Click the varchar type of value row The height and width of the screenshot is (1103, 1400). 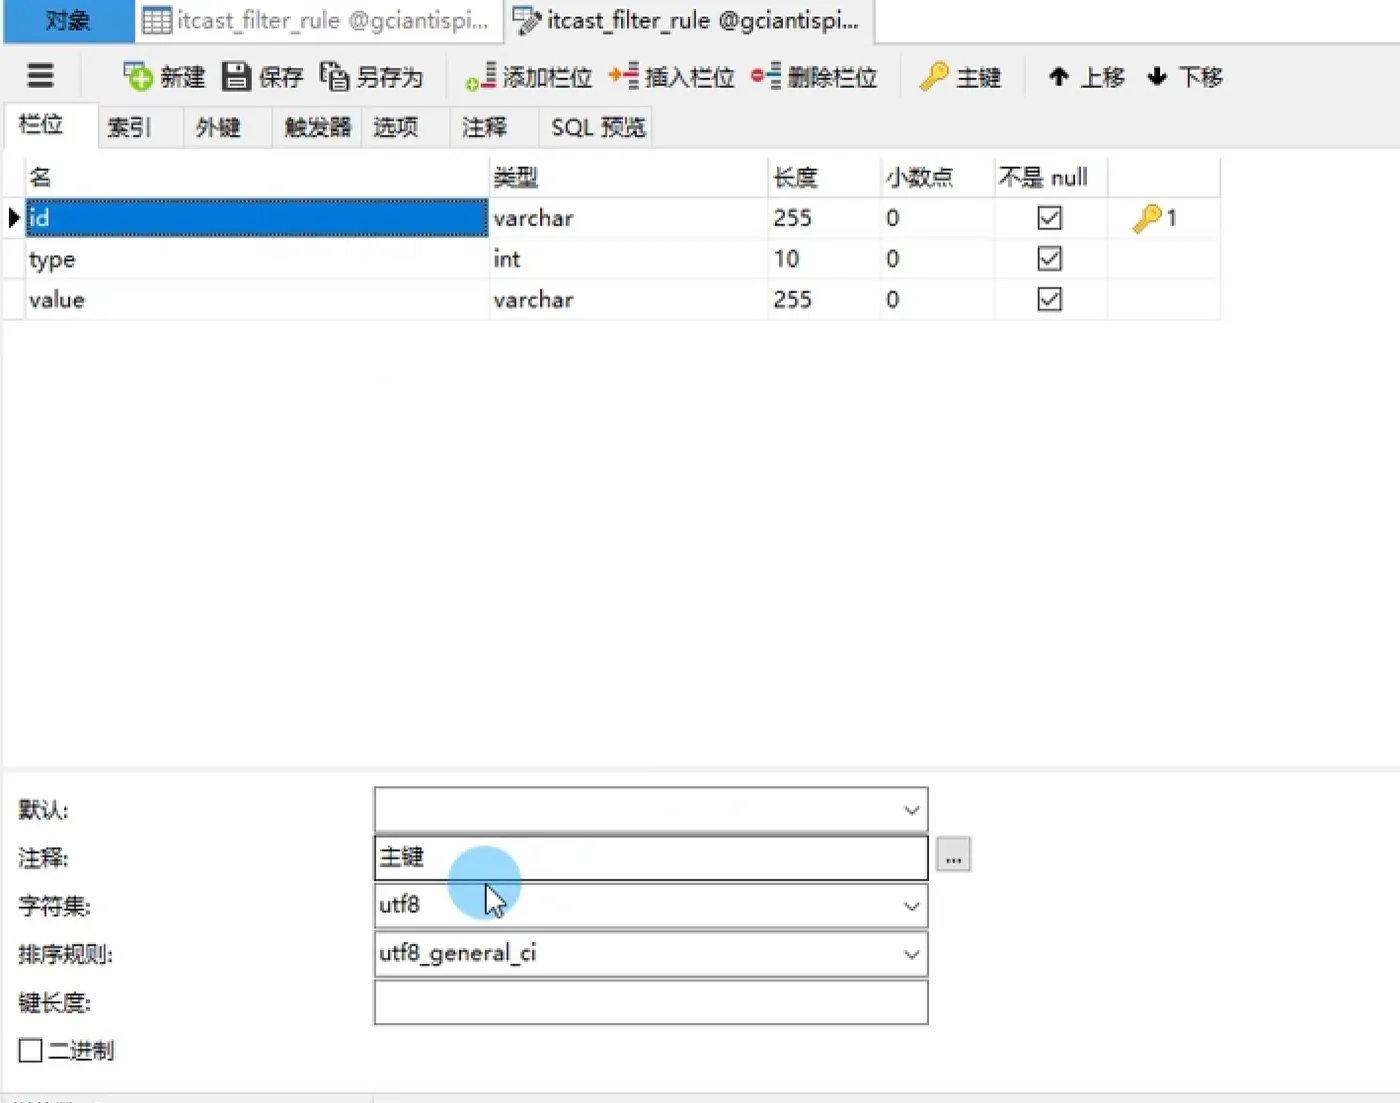629,299
